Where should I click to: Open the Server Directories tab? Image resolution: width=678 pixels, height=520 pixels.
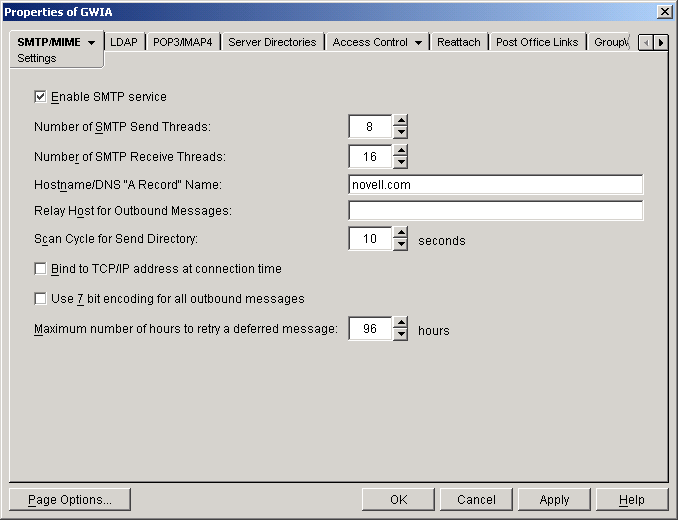pyautogui.click(x=272, y=42)
